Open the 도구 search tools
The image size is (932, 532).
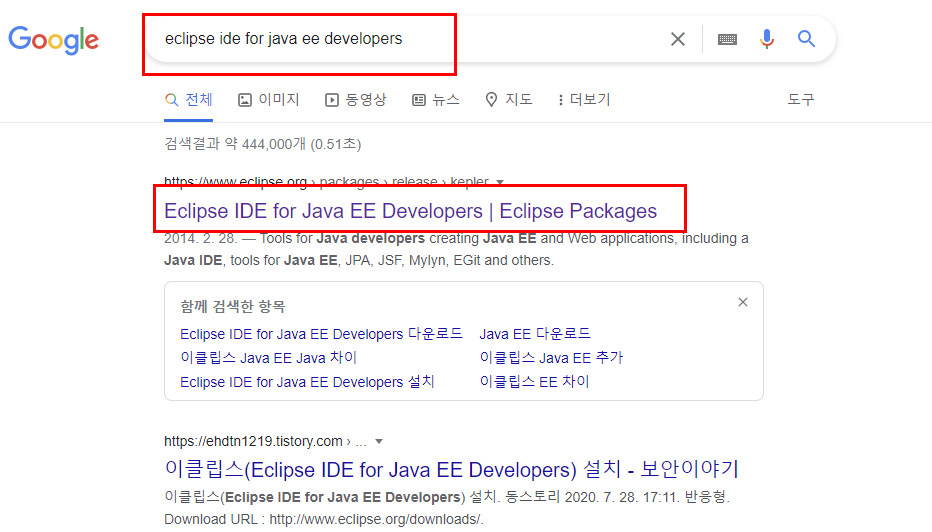click(x=801, y=99)
